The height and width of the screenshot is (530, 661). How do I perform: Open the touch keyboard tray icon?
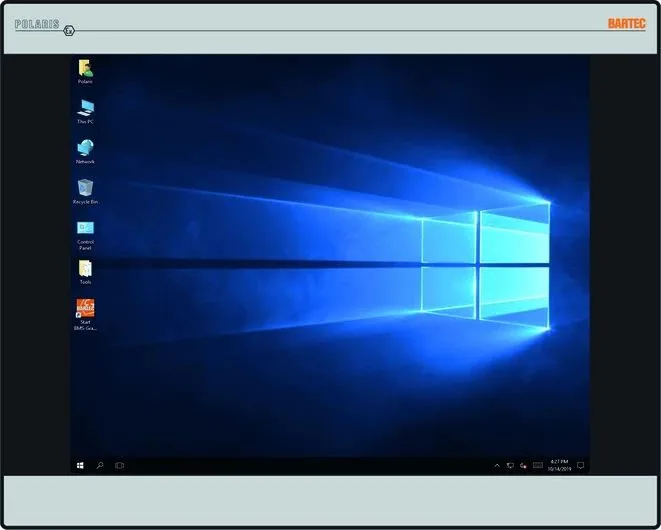click(537, 466)
